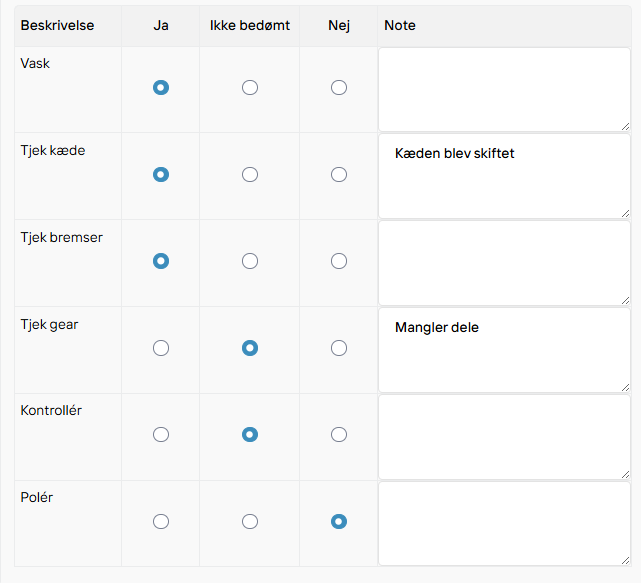
Task: Mark Vask as Nej
Action: coord(339,87)
